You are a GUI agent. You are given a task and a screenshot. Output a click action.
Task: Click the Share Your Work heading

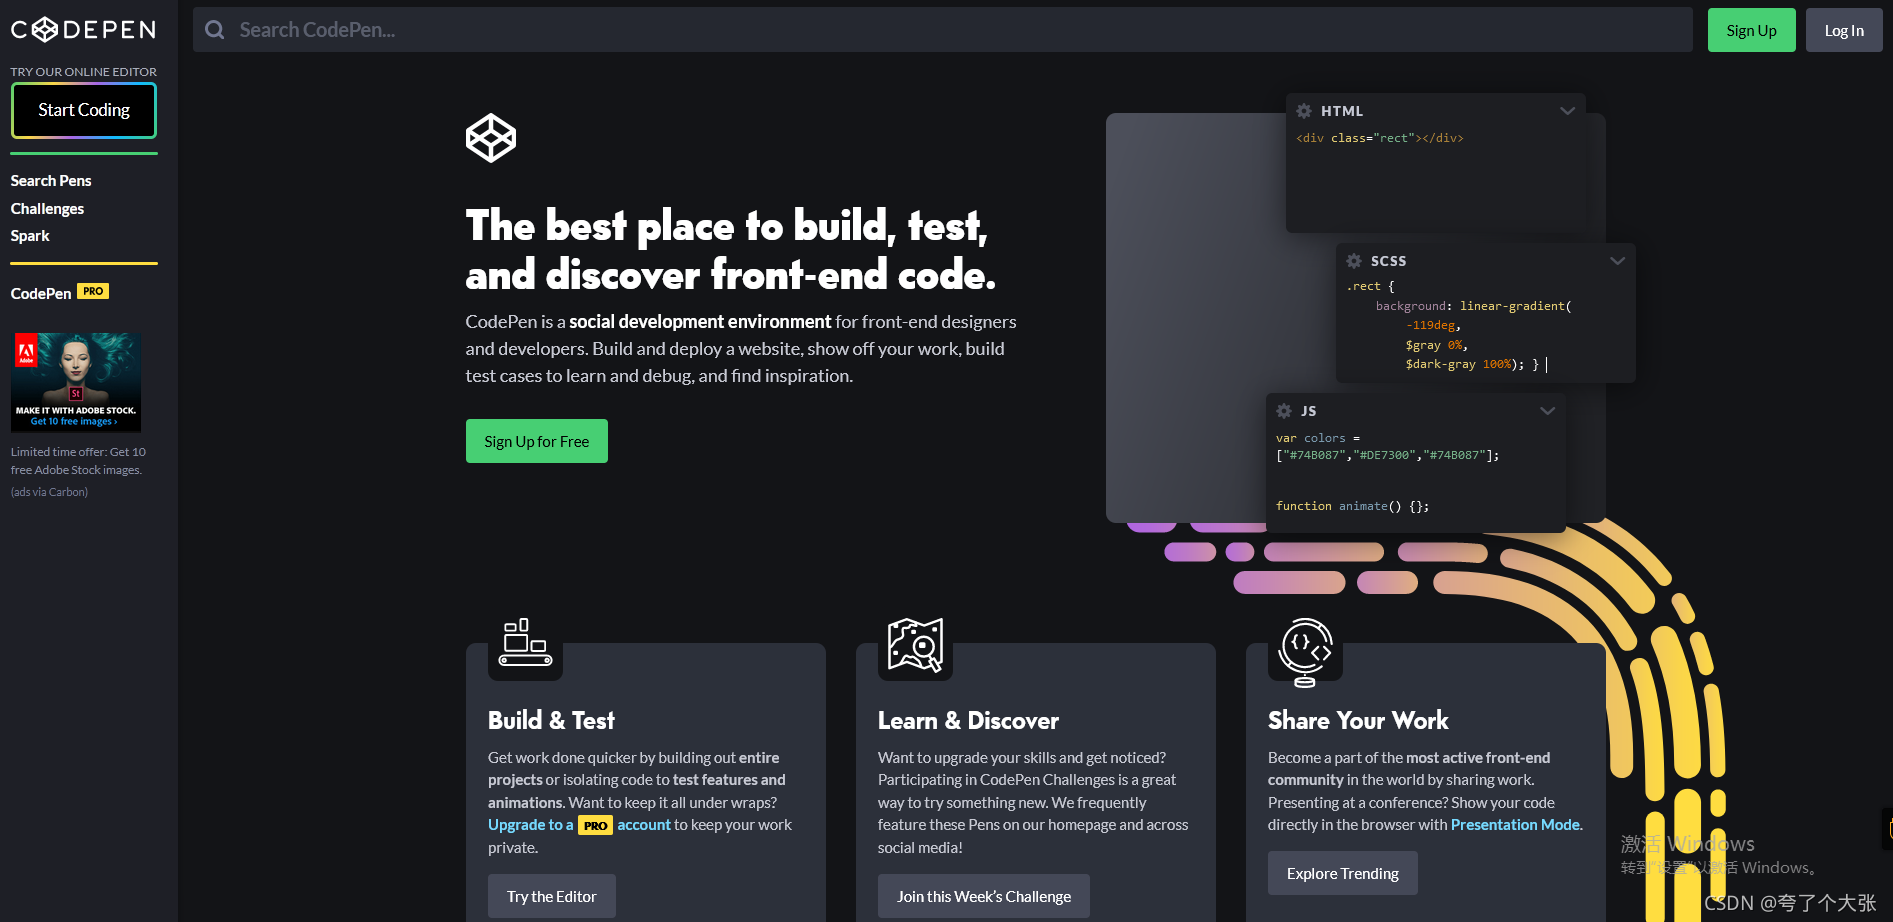pyautogui.click(x=1358, y=721)
